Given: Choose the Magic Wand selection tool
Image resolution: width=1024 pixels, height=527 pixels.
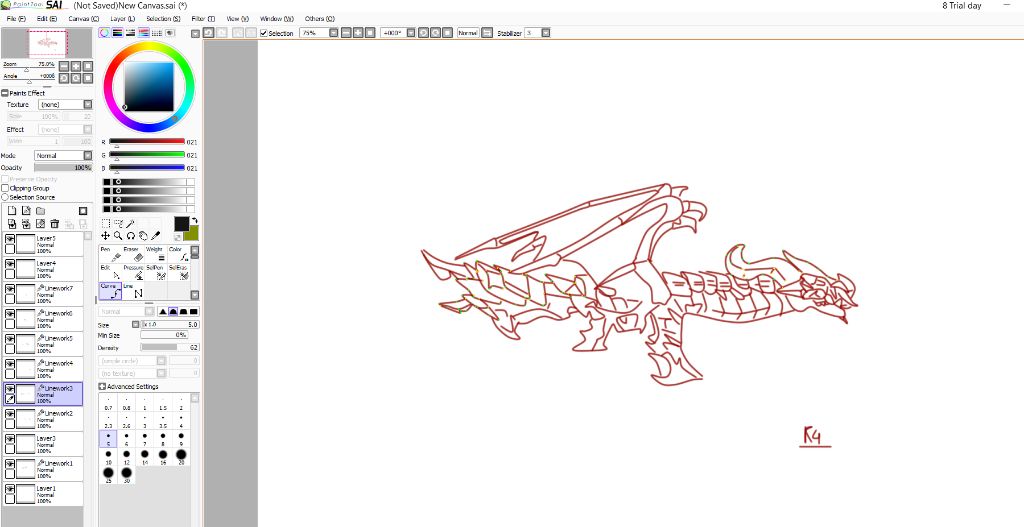Looking at the screenshot, I should [131, 223].
